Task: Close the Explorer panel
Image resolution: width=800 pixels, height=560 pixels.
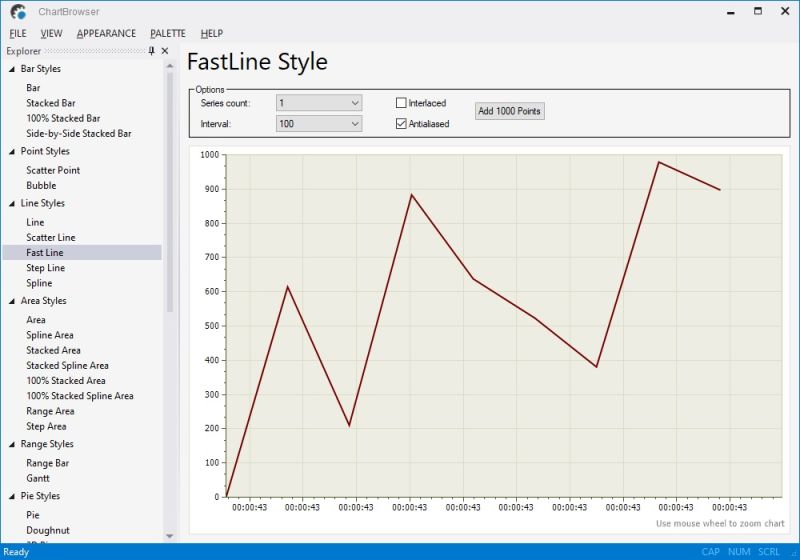Action: tap(165, 50)
